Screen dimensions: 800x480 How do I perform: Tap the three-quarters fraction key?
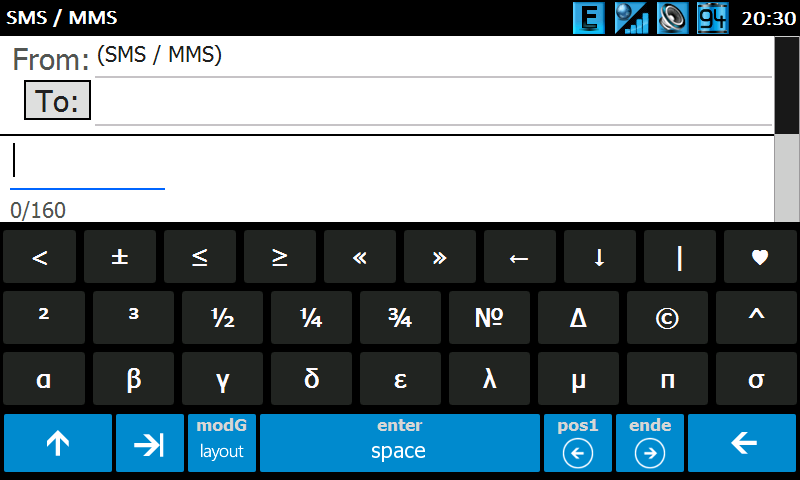tap(400, 317)
